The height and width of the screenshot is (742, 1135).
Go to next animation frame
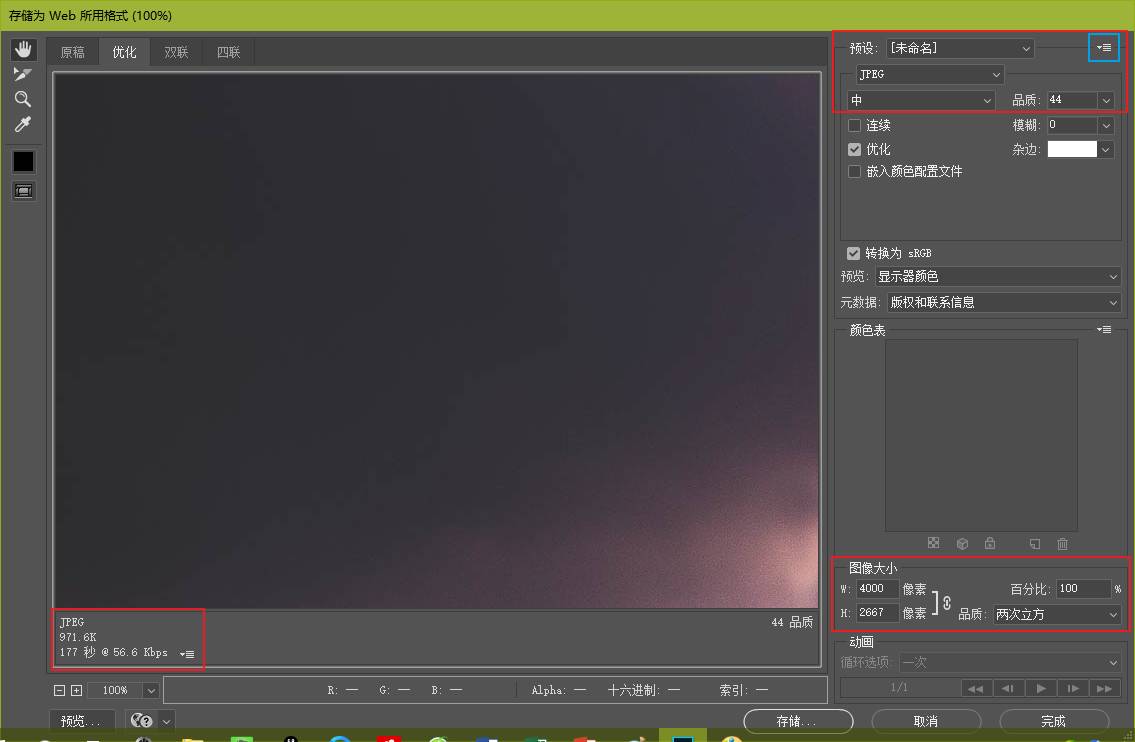point(1073,688)
